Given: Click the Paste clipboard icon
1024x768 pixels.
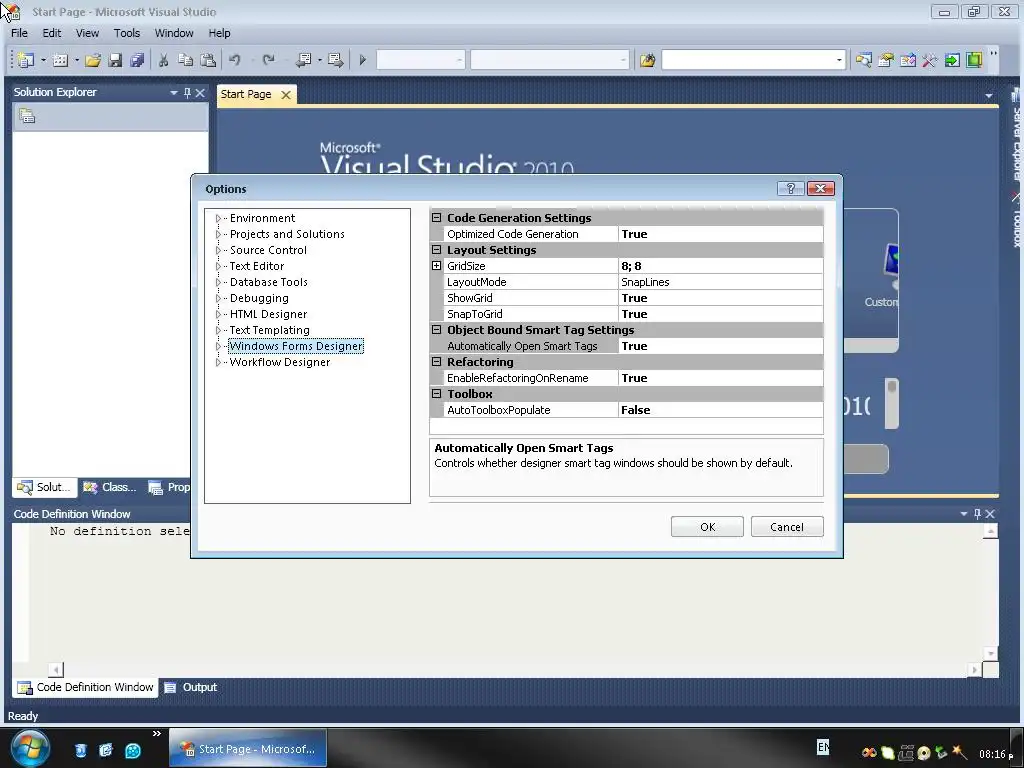Looking at the screenshot, I should tap(208, 60).
